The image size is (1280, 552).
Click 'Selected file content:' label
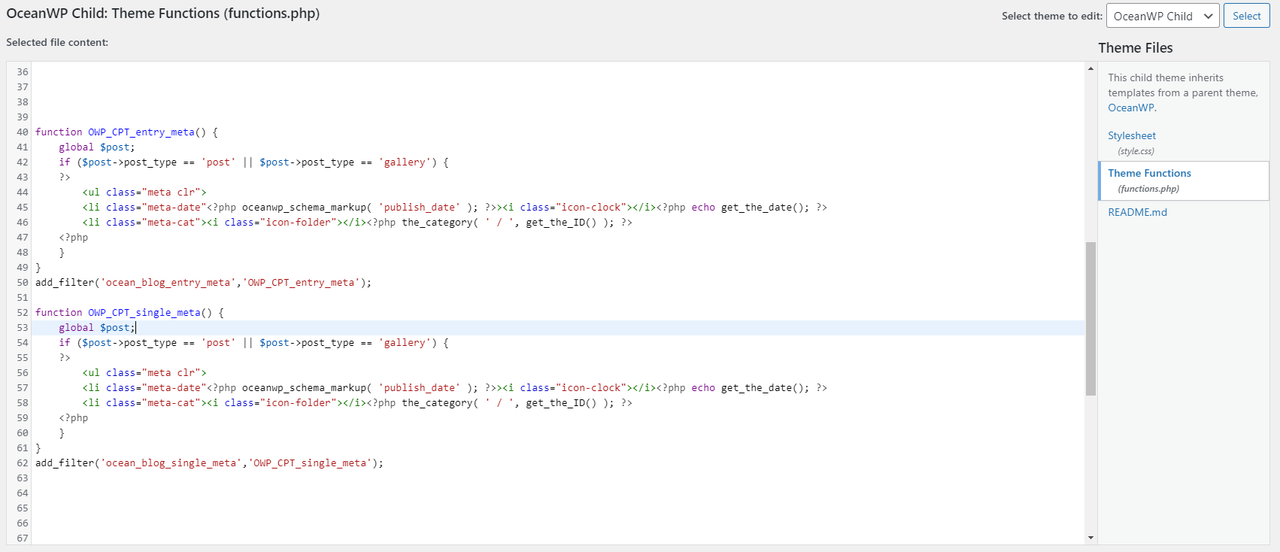[57, 42]
